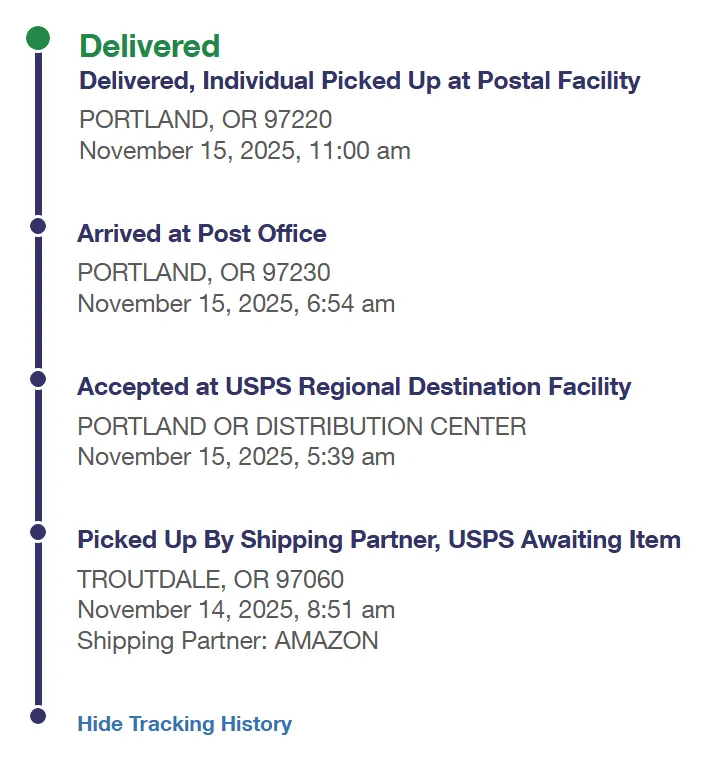This screenshot has height=766, width=726.
Task: Click the green Delivered status dot
Action: [x=38, y=39]
